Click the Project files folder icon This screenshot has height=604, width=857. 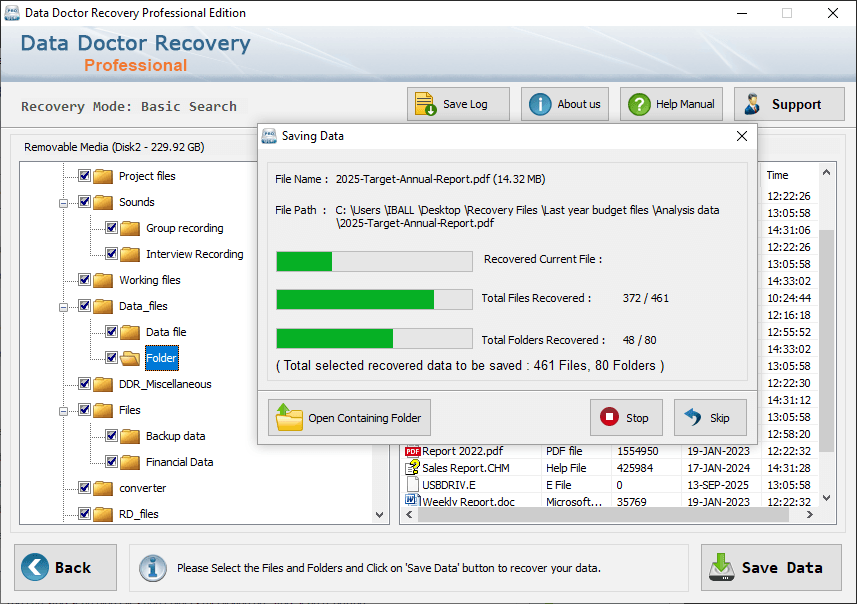click(x=103, y=176)
